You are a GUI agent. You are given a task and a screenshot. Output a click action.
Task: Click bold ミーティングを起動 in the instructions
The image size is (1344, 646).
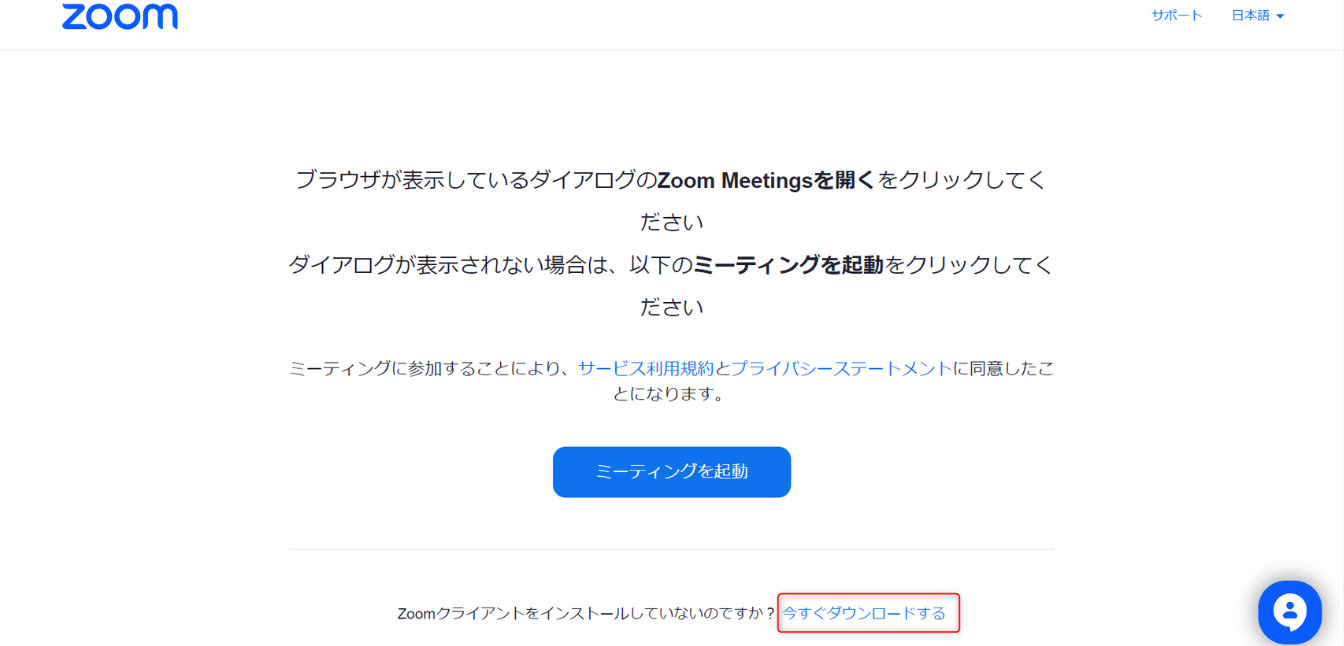click(x=788, y=265)
